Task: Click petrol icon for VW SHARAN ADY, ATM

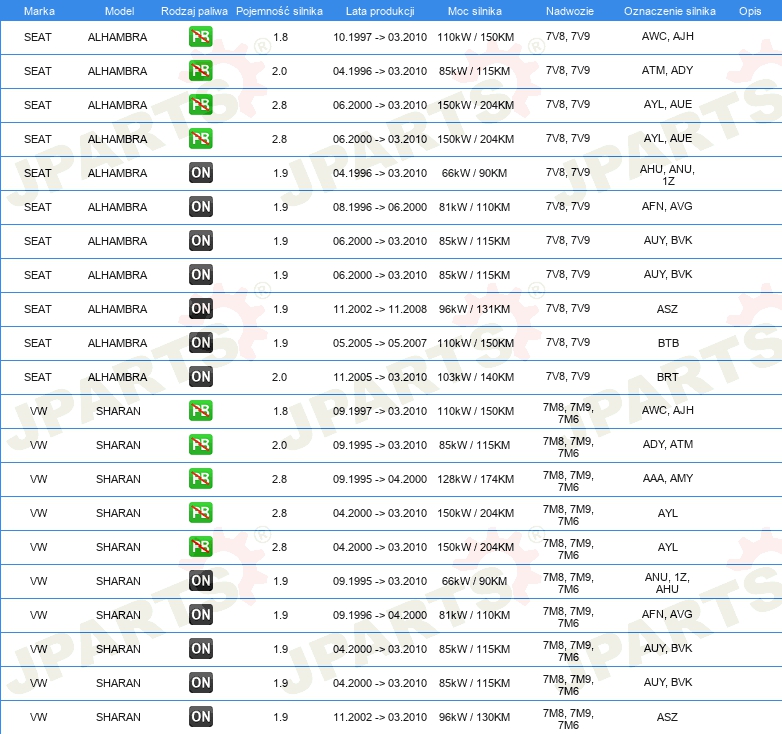Action: pyautogui.click(x=200, y=444)
